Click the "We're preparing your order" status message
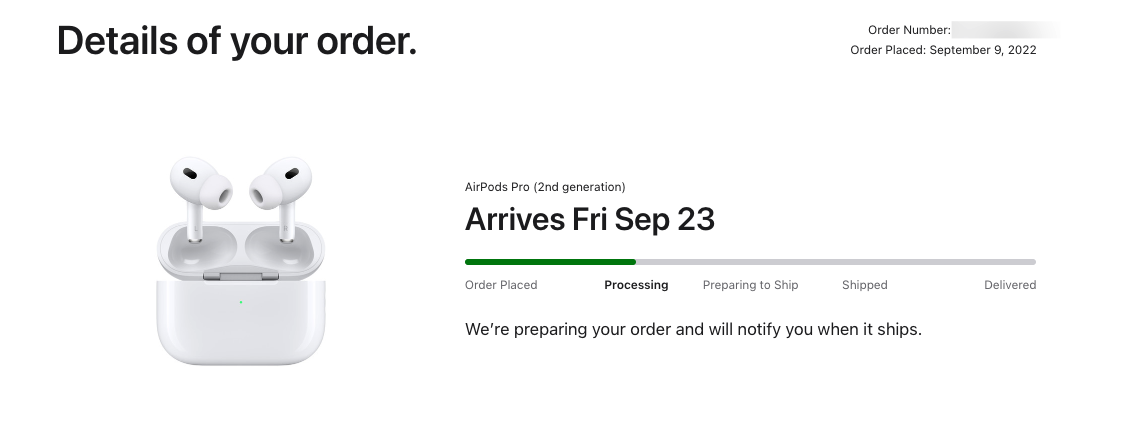The height and width of the screenshot is (422, 1130). (x=693, y=329)
